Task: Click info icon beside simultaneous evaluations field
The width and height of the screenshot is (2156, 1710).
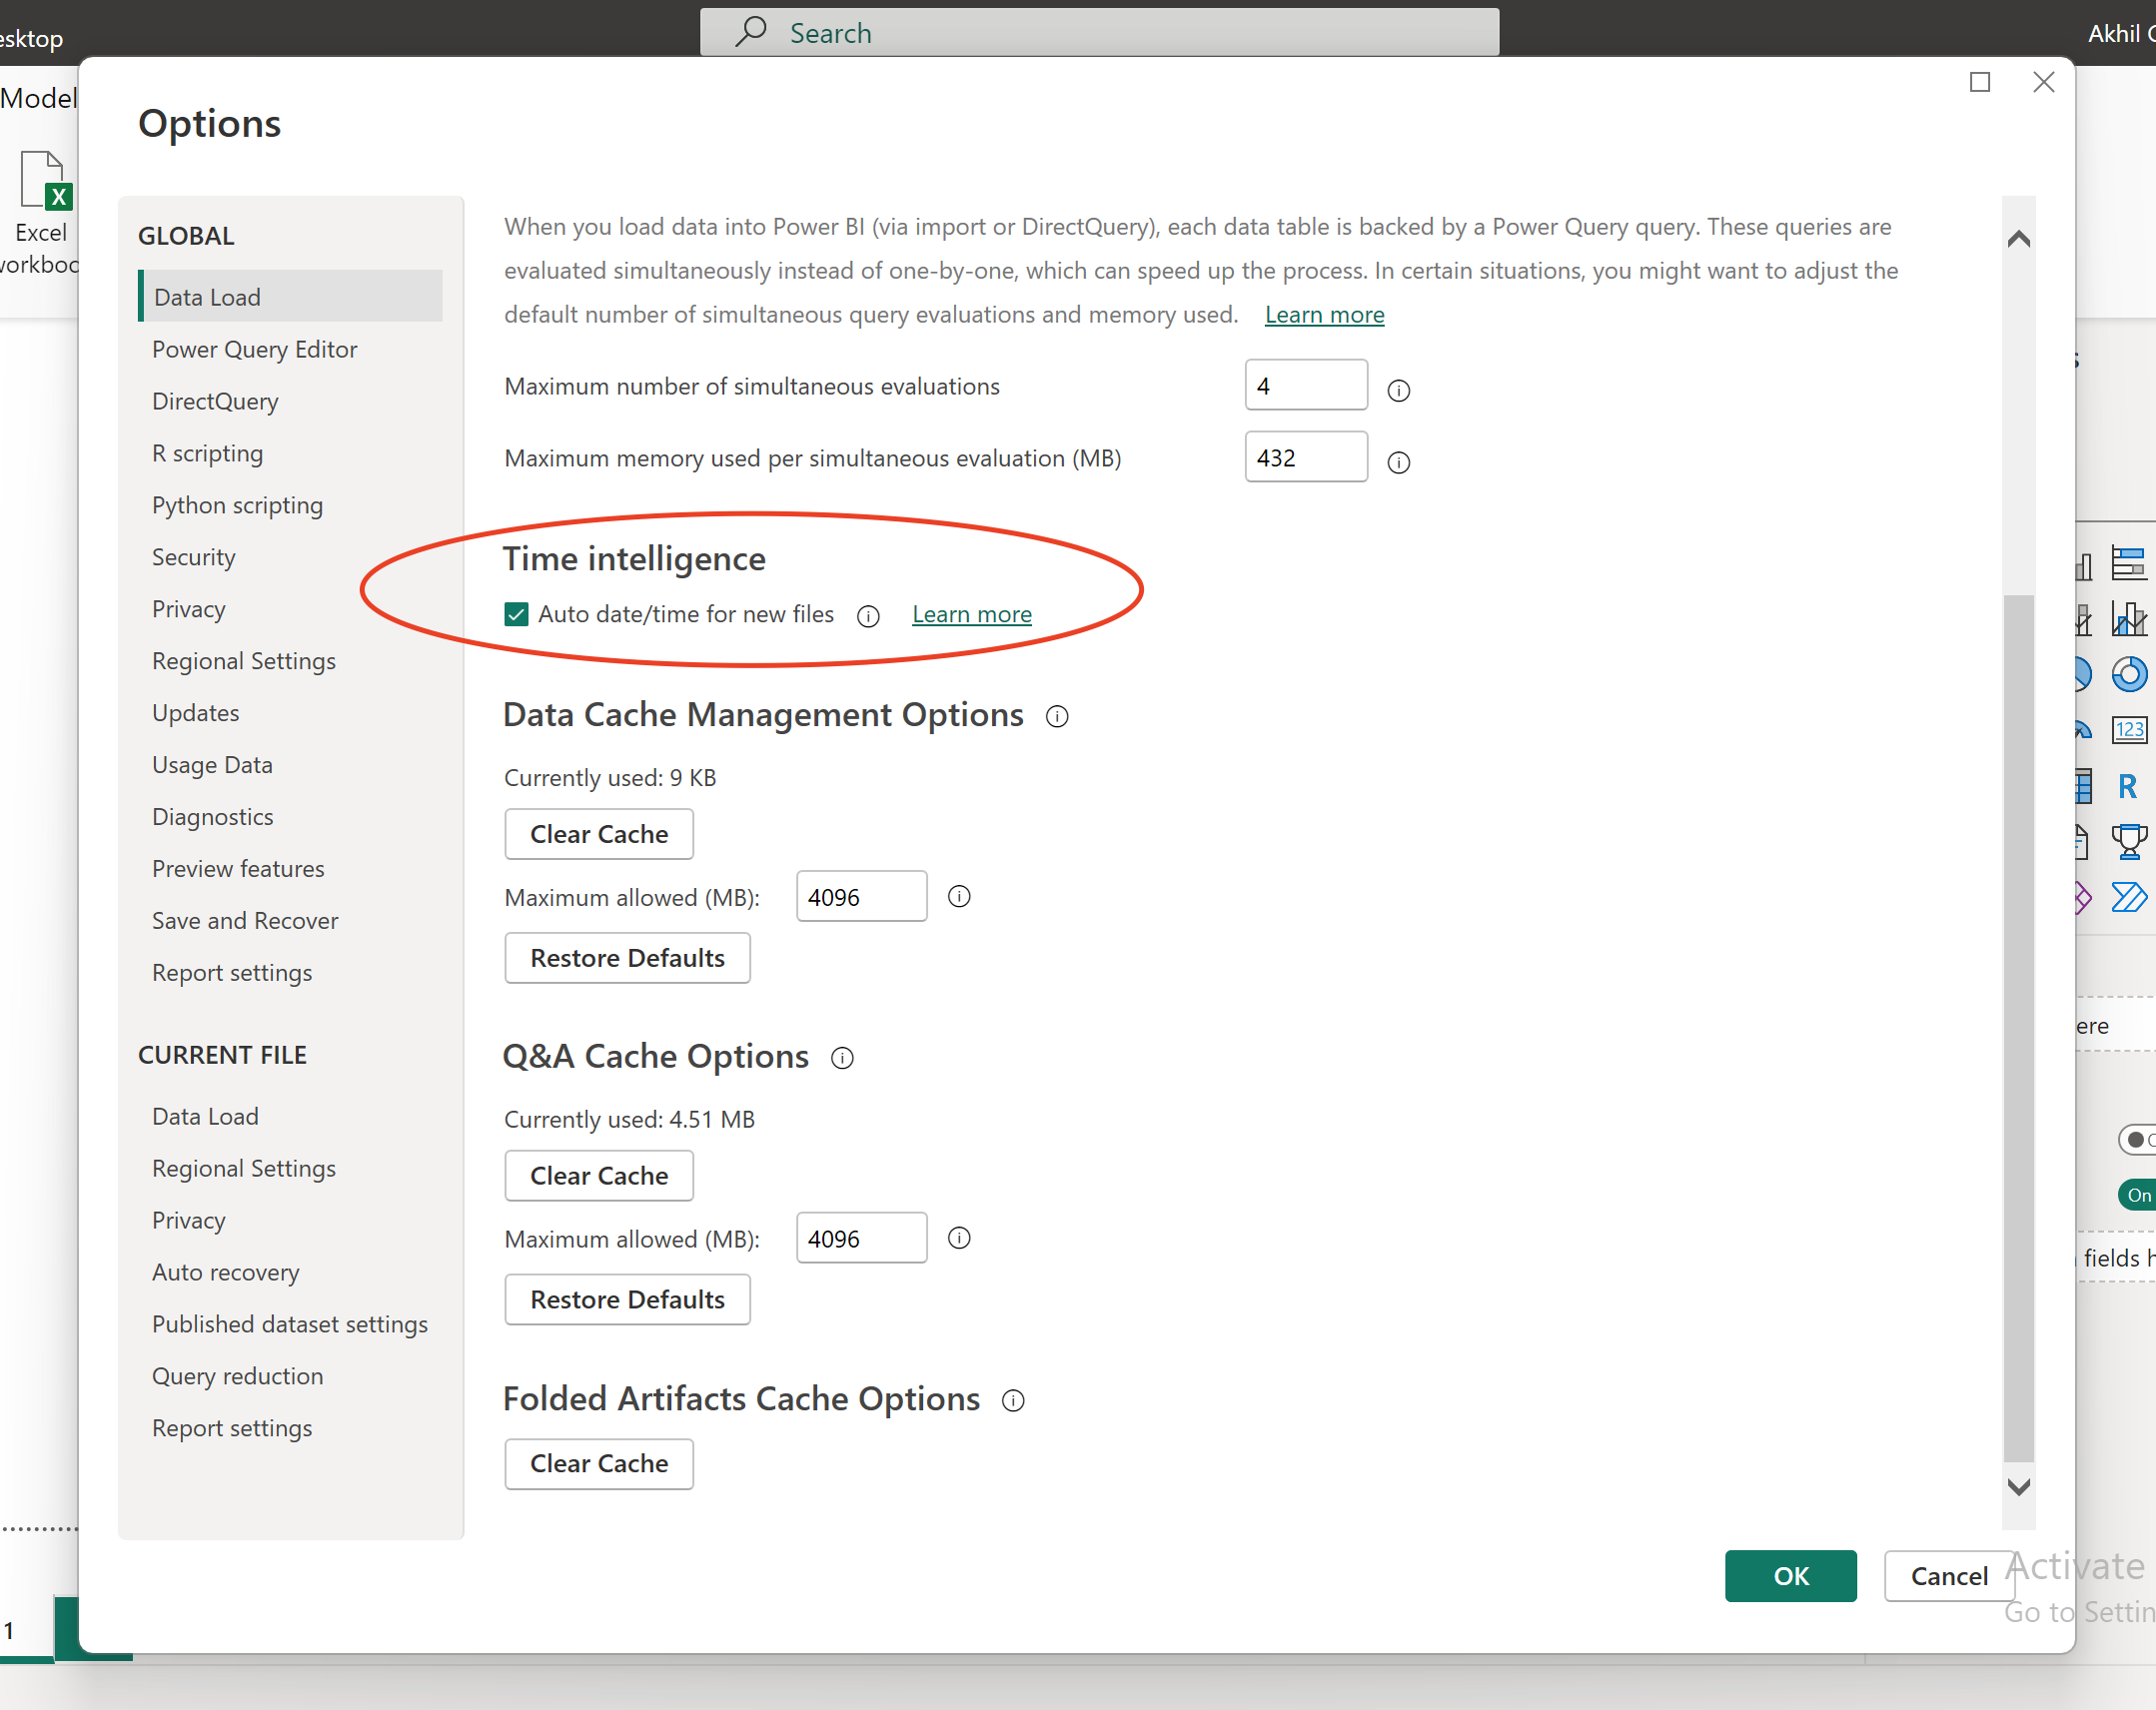Action: 1398,391
